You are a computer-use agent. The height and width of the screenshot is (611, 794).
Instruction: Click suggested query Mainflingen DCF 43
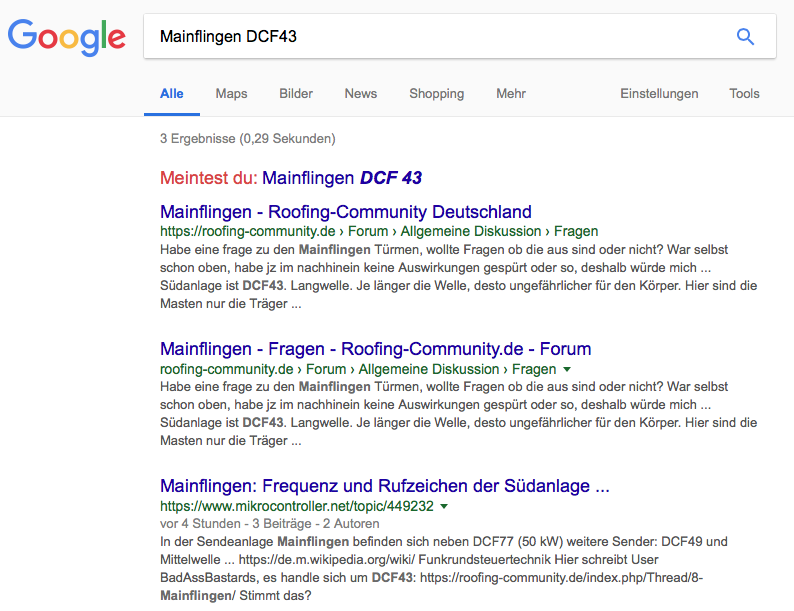[x=342, y=178]
